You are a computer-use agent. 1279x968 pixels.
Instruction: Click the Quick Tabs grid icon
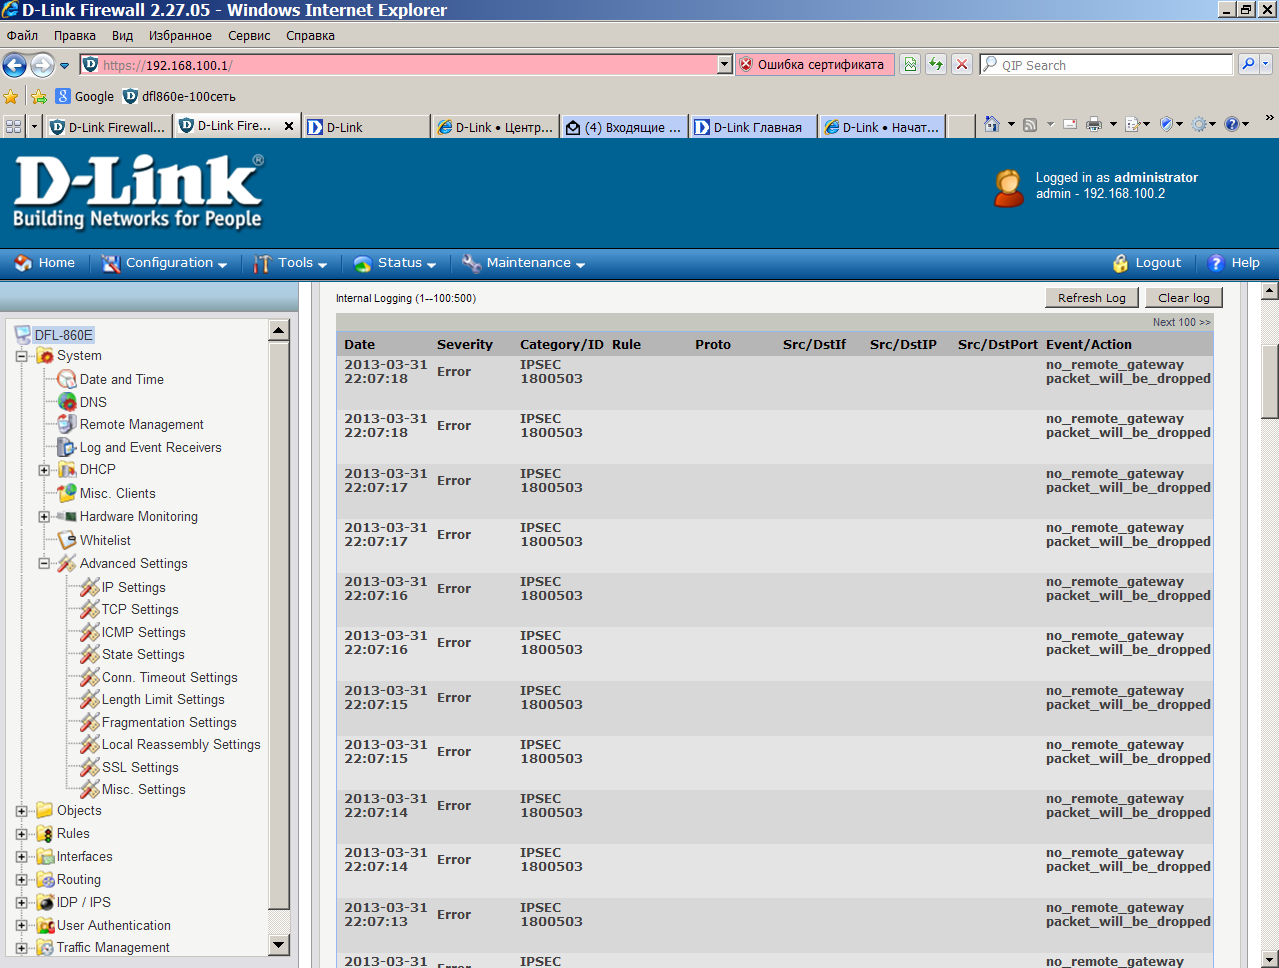[x=14, y=127]
